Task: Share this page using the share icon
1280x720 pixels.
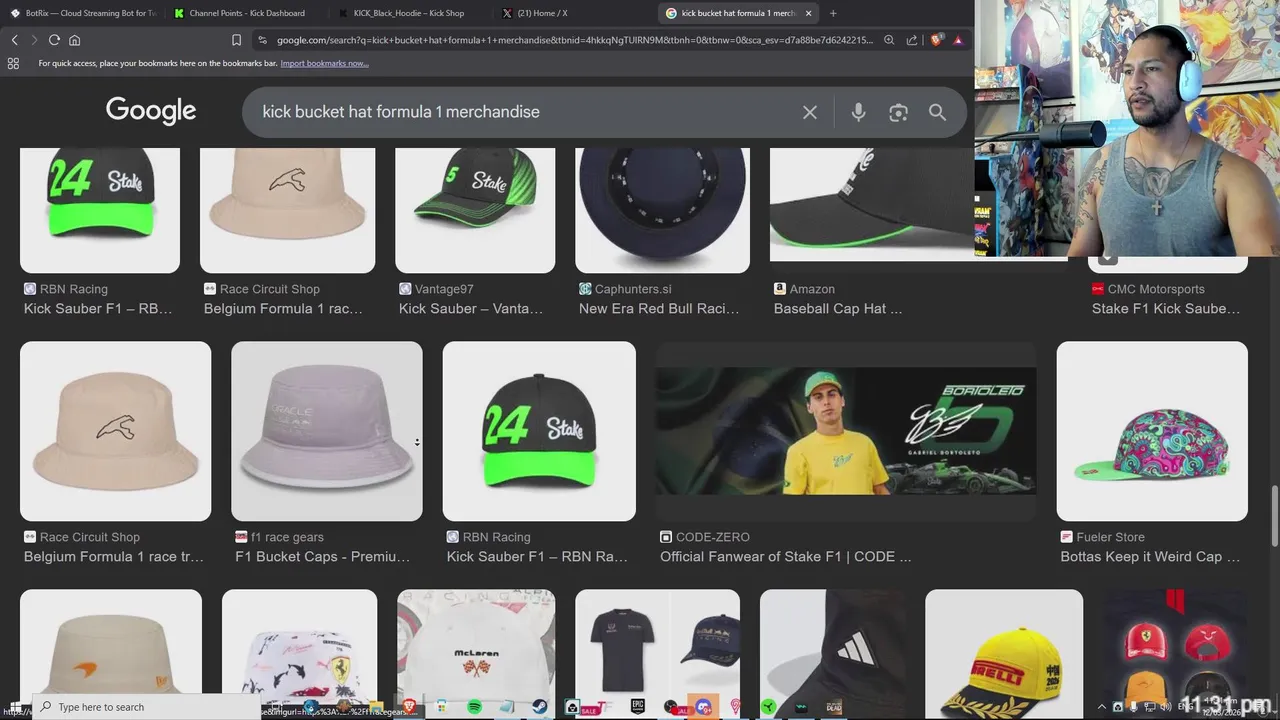Action: (x=912, y=40)
